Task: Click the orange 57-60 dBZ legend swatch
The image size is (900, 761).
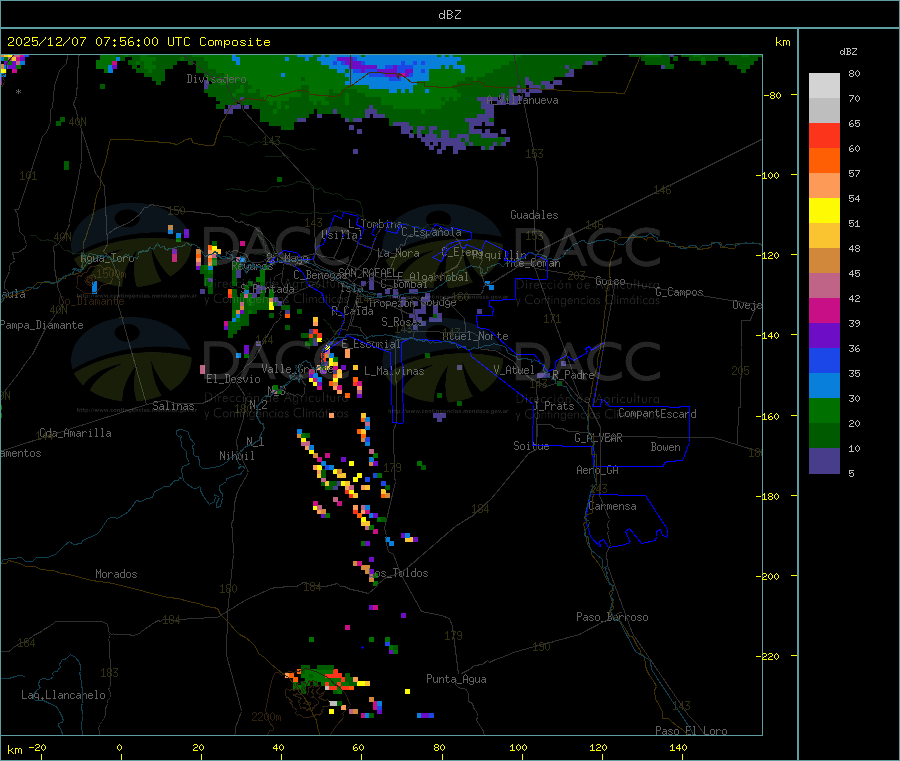Action: (824, 161)
